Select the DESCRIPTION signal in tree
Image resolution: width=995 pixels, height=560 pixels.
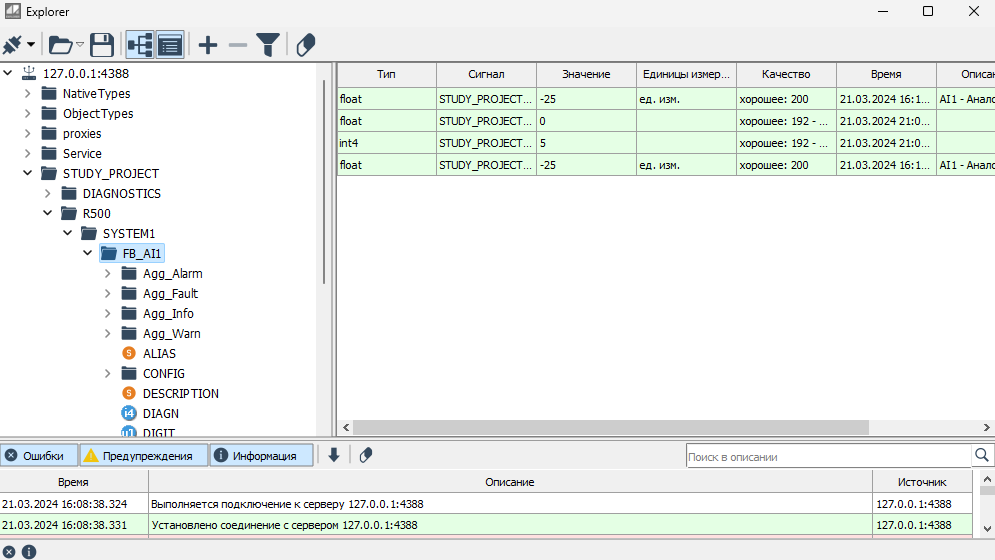pos(180,394)
